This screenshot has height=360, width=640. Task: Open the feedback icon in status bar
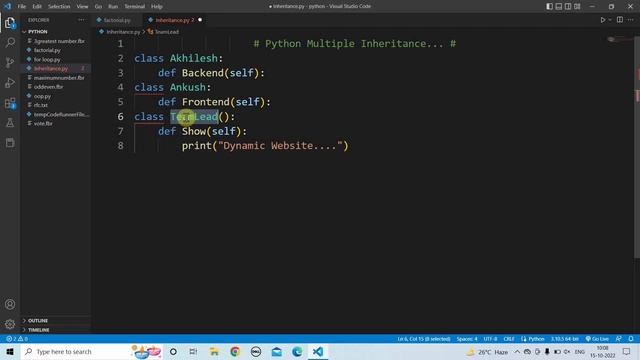pos(619,339)
